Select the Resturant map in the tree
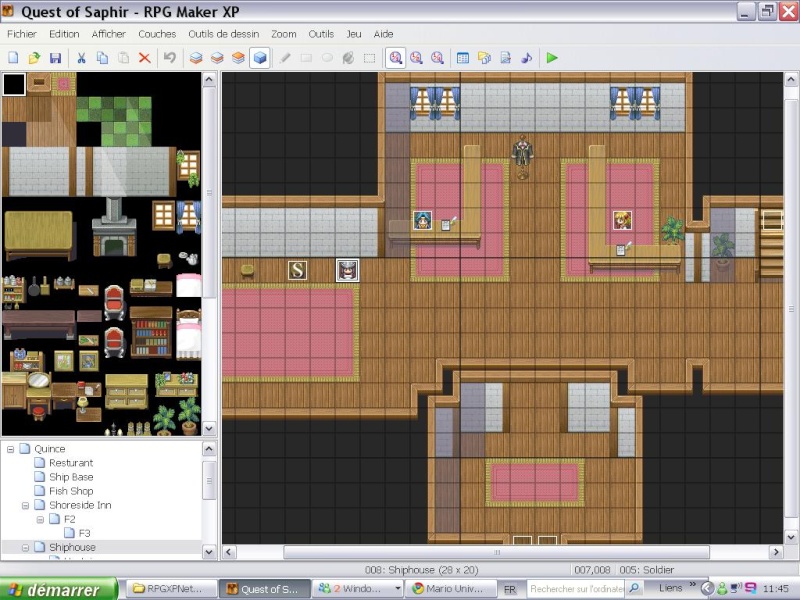 (71, 463)
